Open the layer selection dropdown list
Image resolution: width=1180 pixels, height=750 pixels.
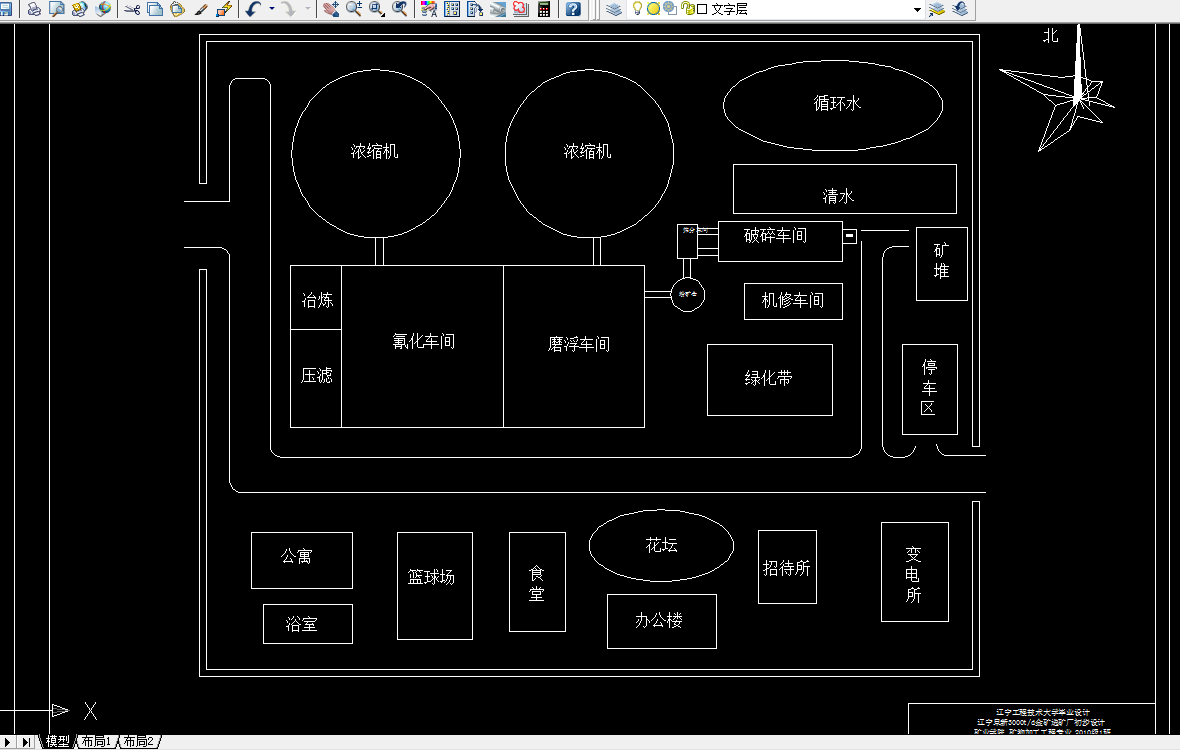click(x=917, y=10)
